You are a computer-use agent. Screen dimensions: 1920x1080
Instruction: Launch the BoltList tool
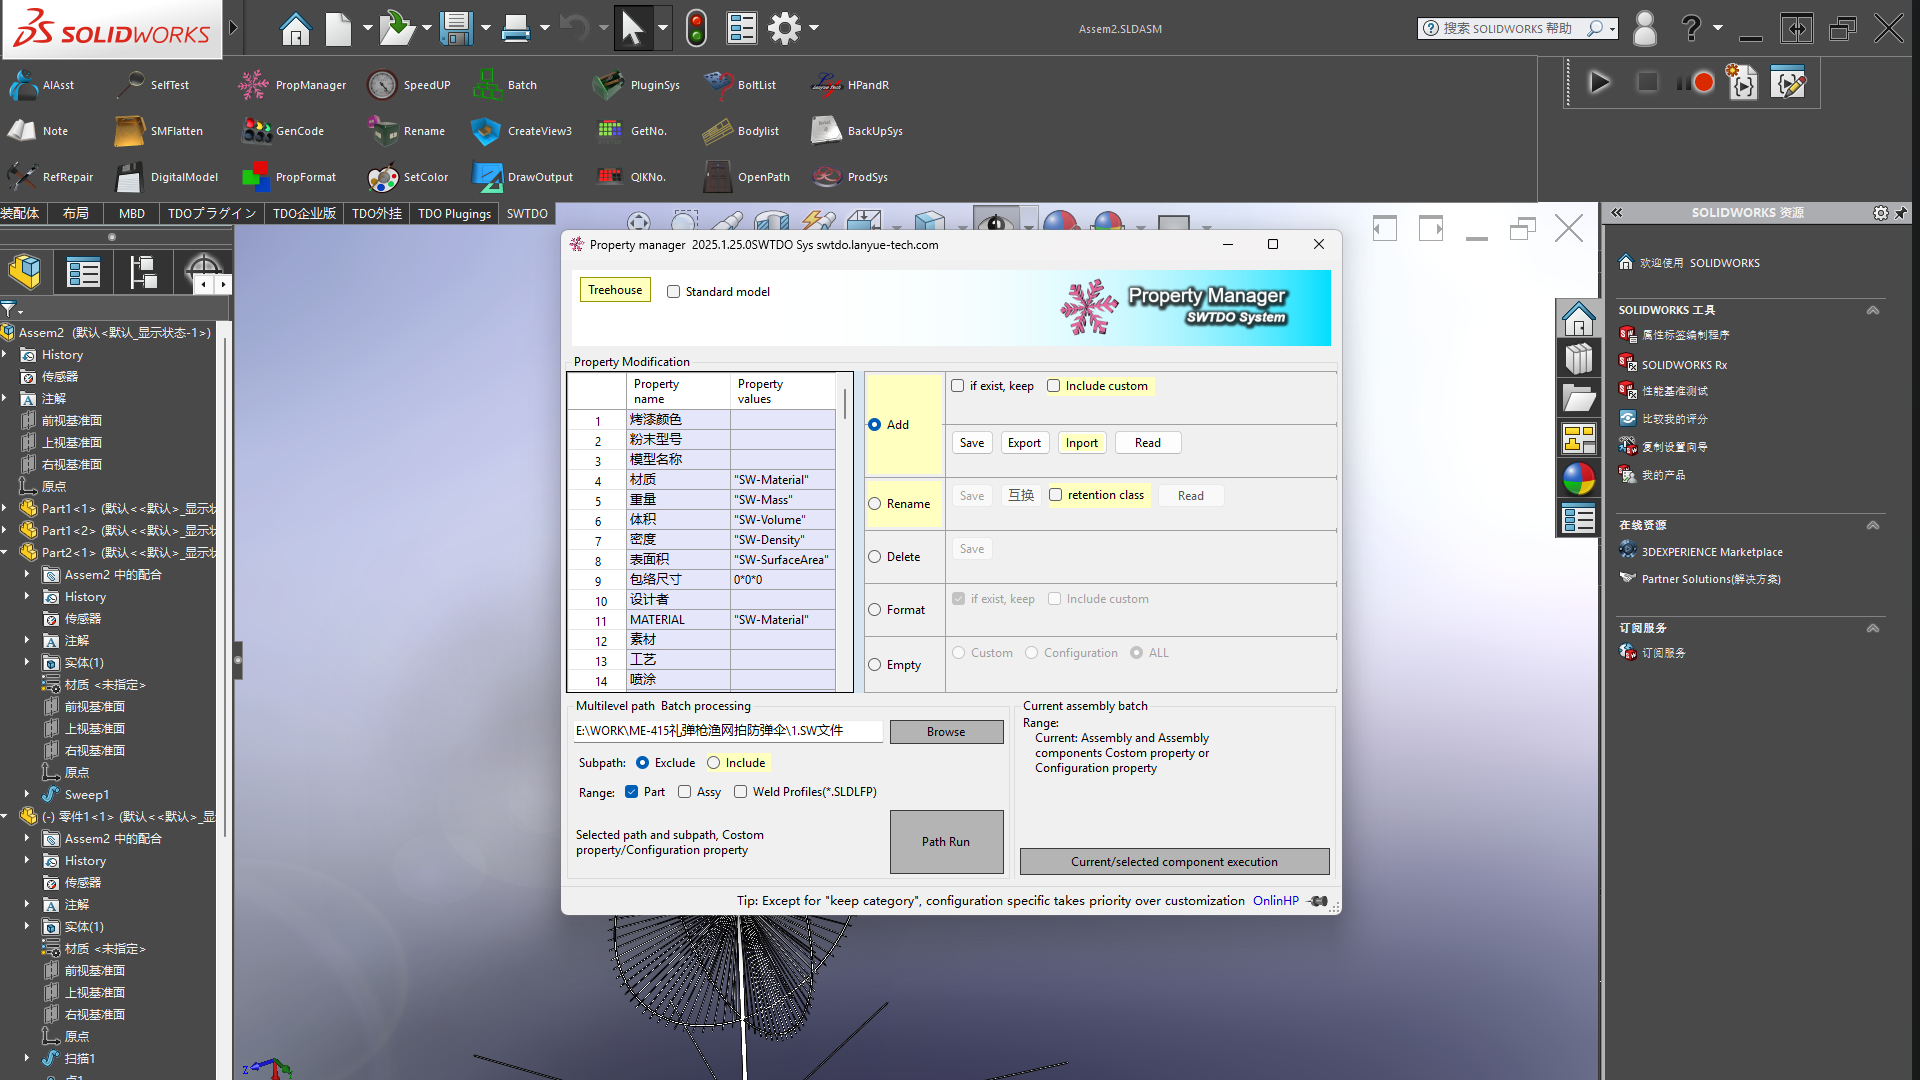click(x=718, y=85)
